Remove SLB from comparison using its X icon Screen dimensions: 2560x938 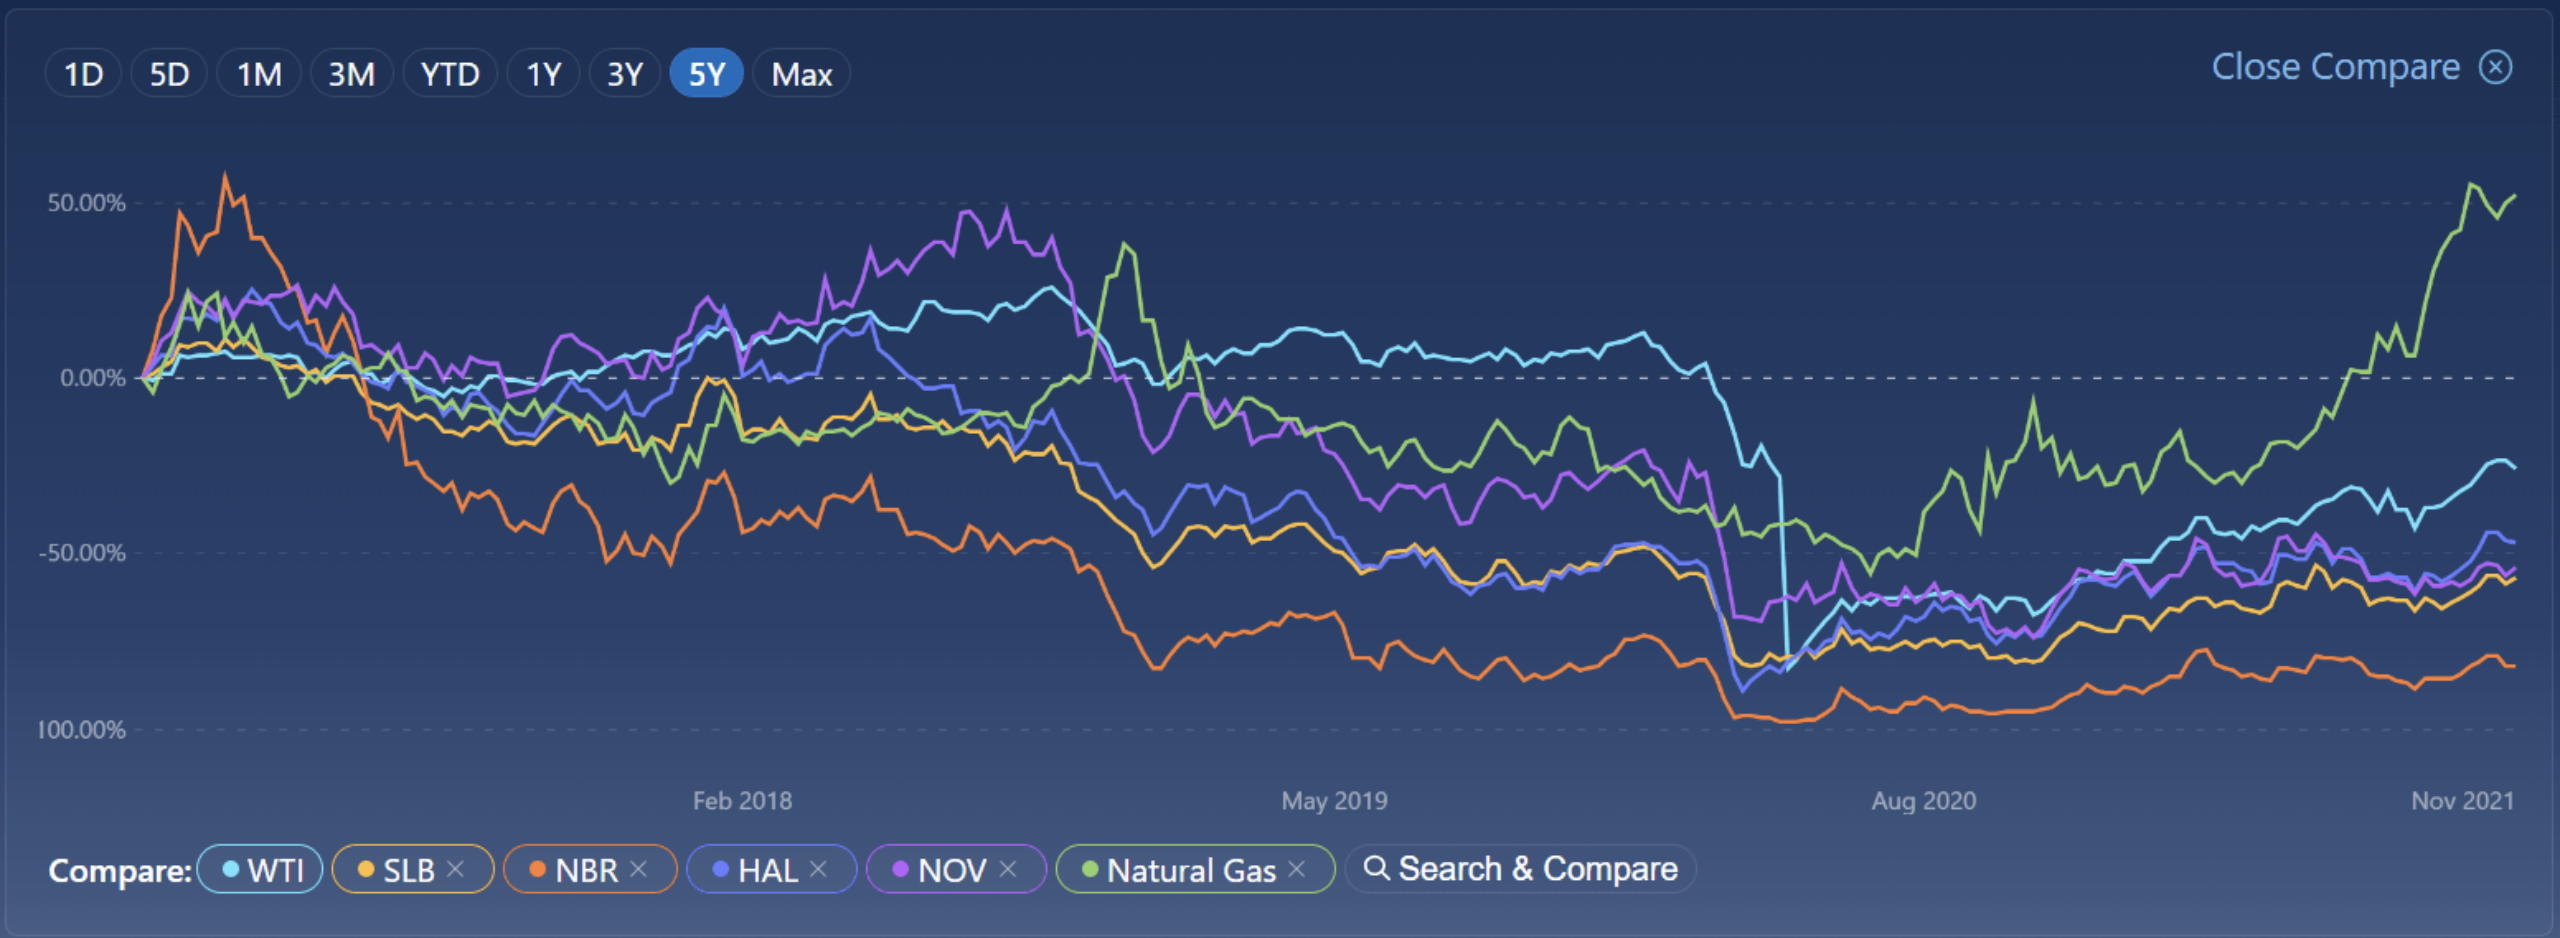pos(456,869)
